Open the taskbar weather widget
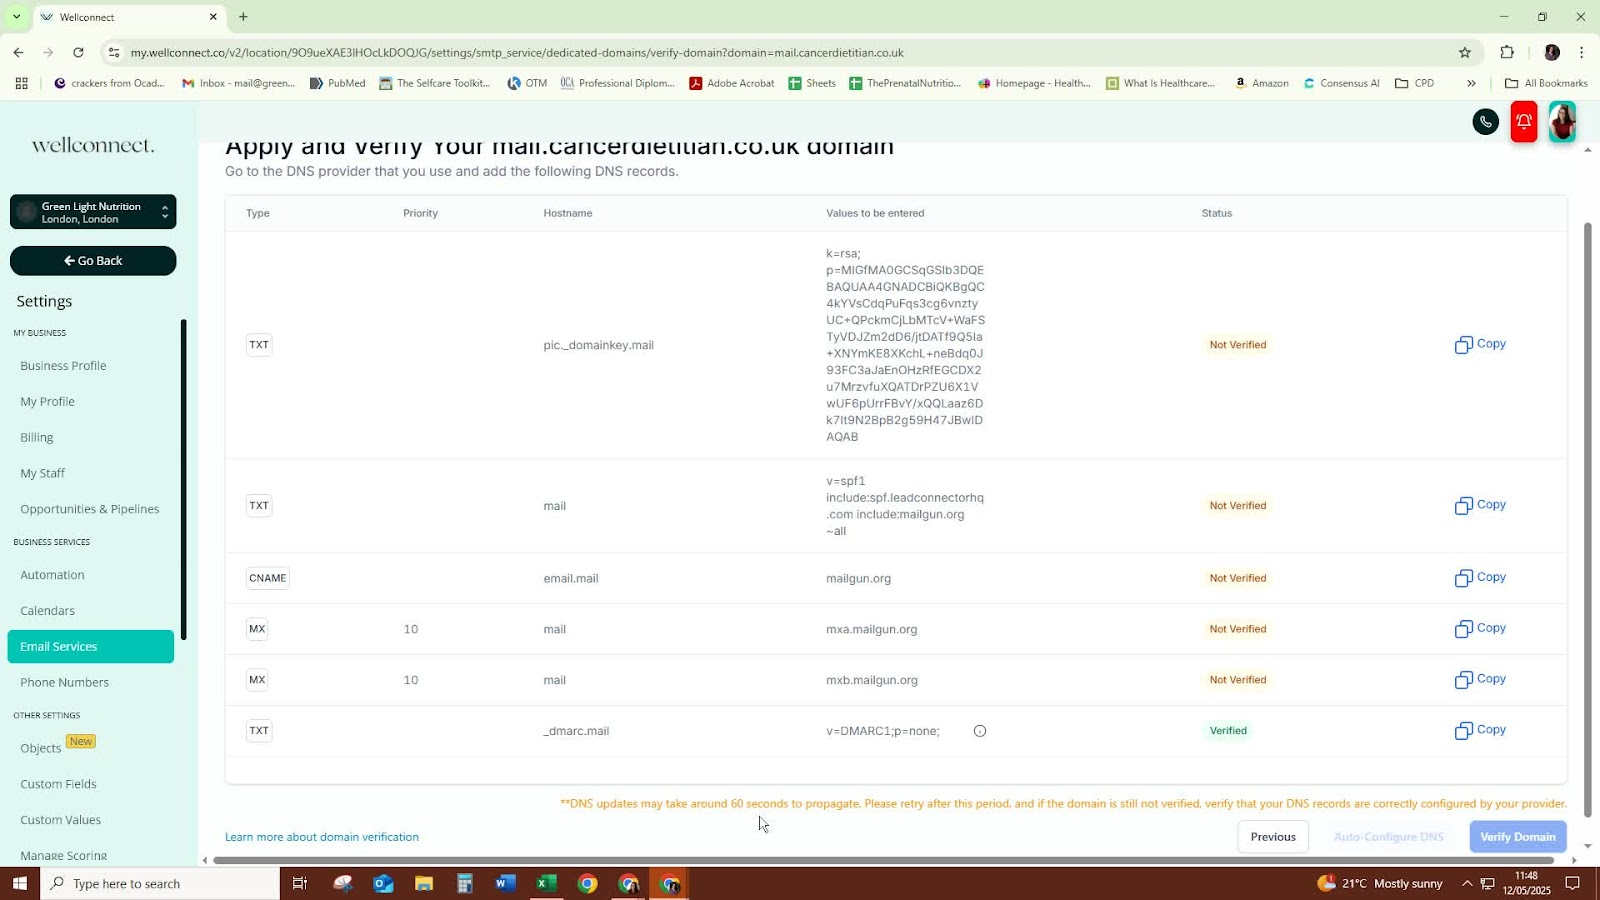1600x900 pixels. click(x=1380, y=883)
